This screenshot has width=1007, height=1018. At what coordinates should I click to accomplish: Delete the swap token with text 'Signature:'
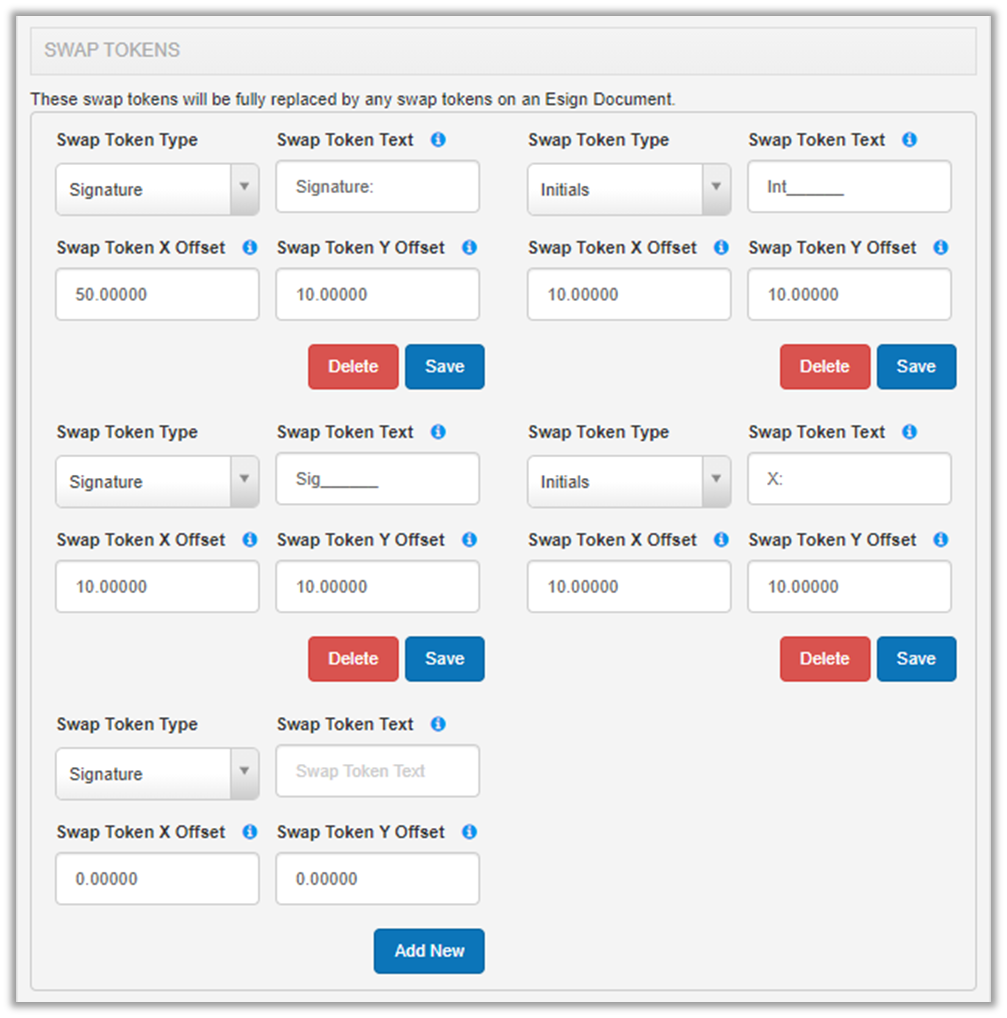353,367
